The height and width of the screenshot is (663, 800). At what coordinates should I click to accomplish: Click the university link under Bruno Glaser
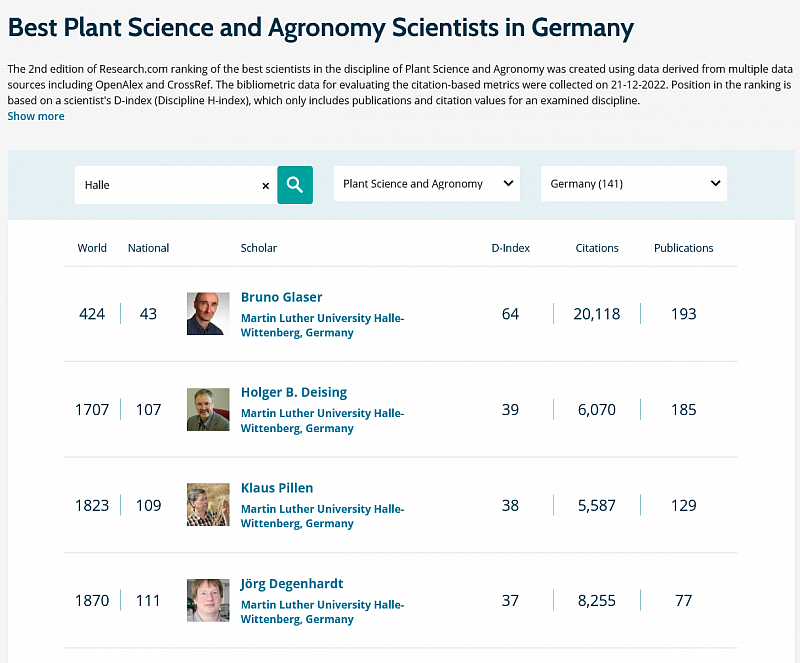pos(322,325)
